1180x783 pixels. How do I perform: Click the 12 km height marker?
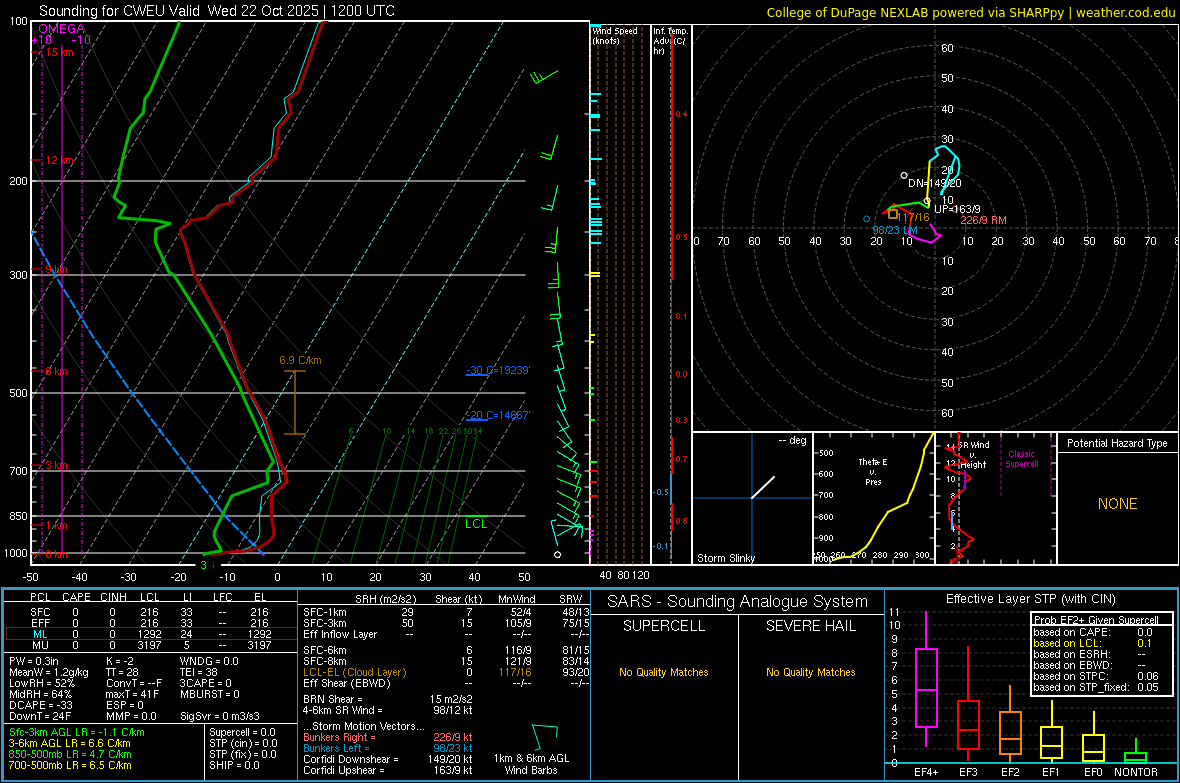click(59, 160)
